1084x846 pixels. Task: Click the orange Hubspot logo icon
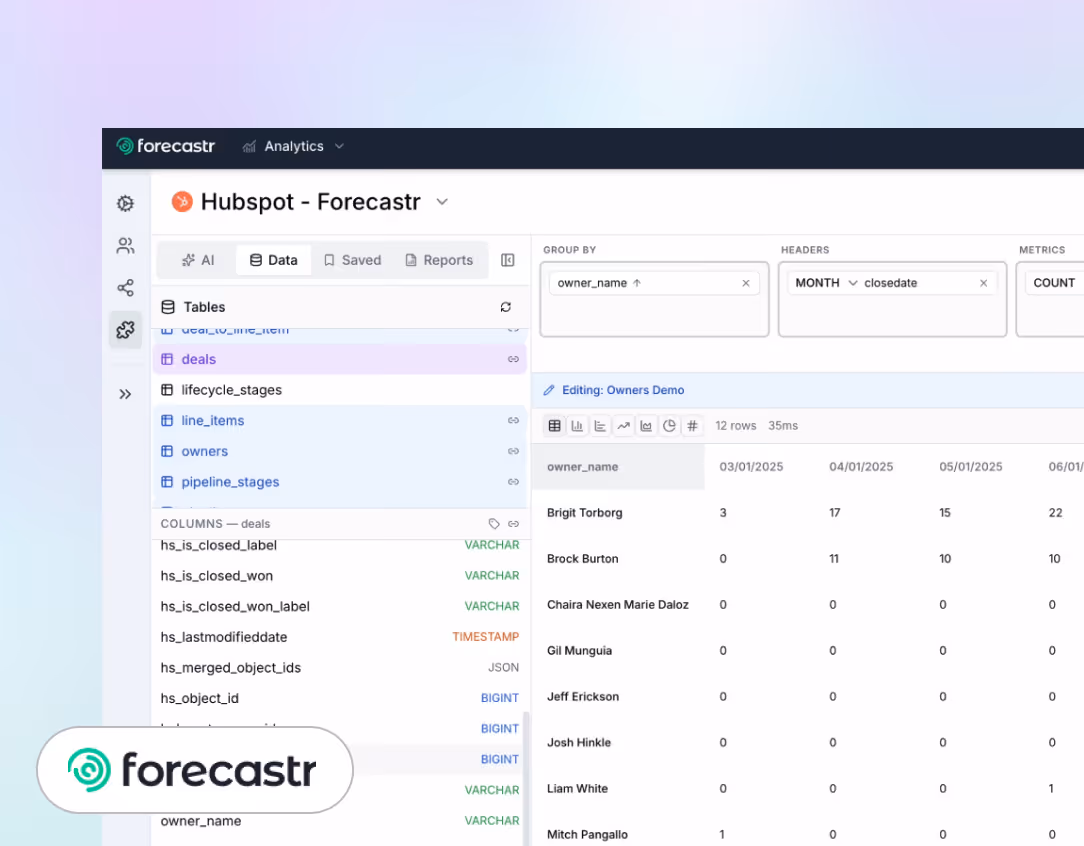point(182,202)
